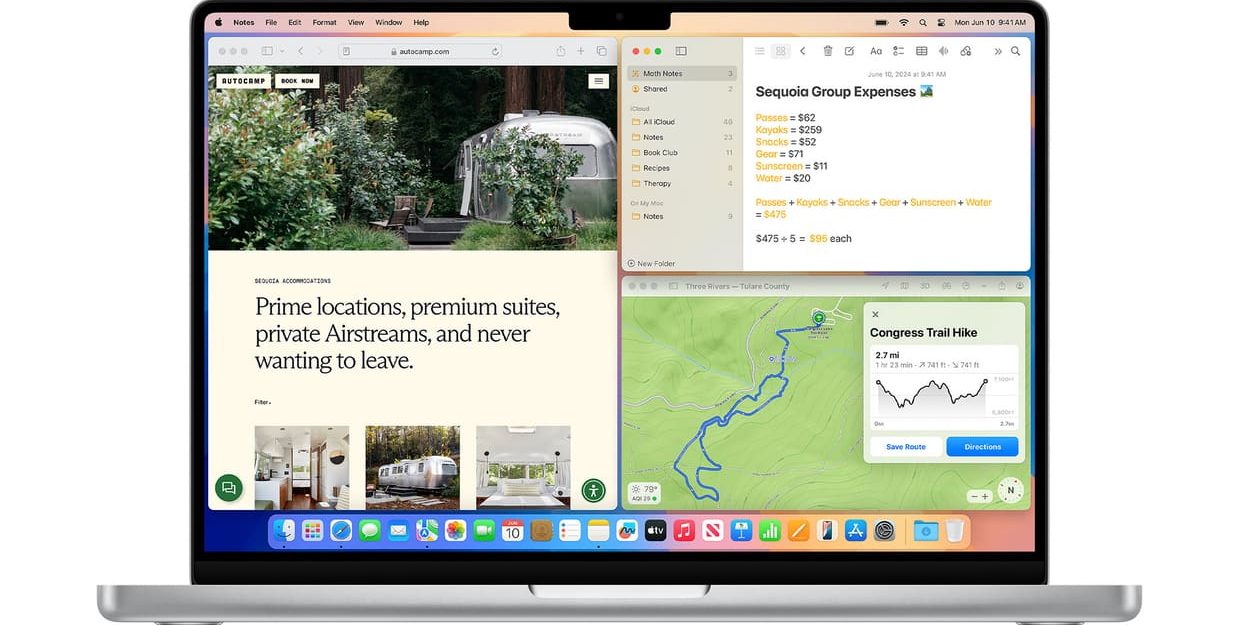
Task: Toggle 3D view in Maps
Action: (925, 286)
